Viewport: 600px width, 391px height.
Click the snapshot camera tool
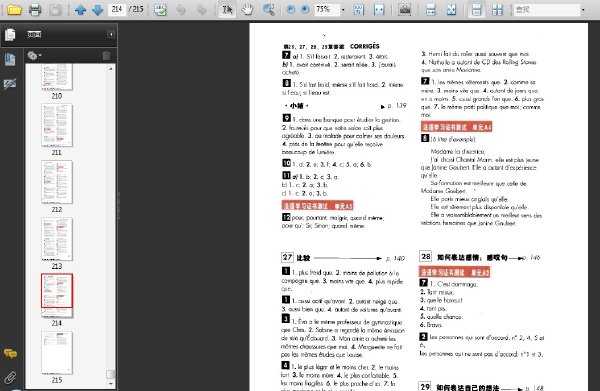click(x=404, y=10)
